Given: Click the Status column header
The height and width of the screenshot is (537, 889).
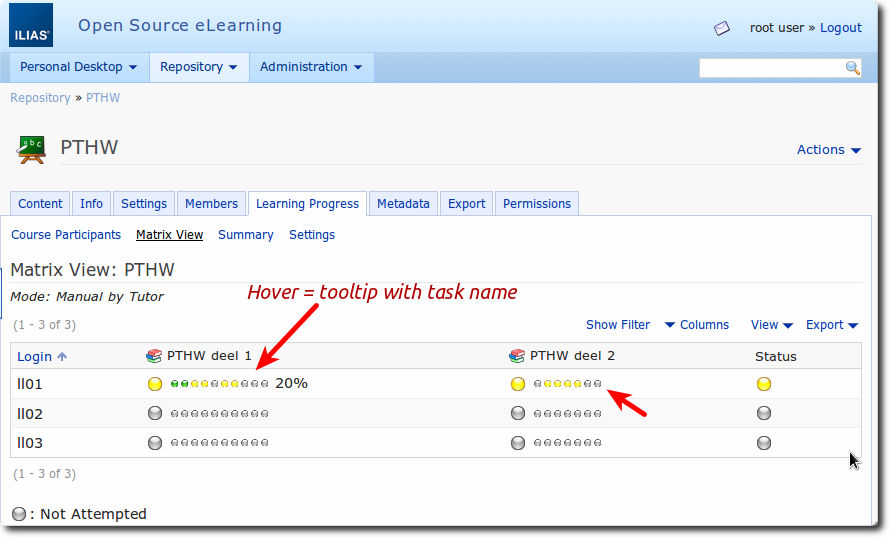Looking at the screenshot, I should (x=776, y=357).
